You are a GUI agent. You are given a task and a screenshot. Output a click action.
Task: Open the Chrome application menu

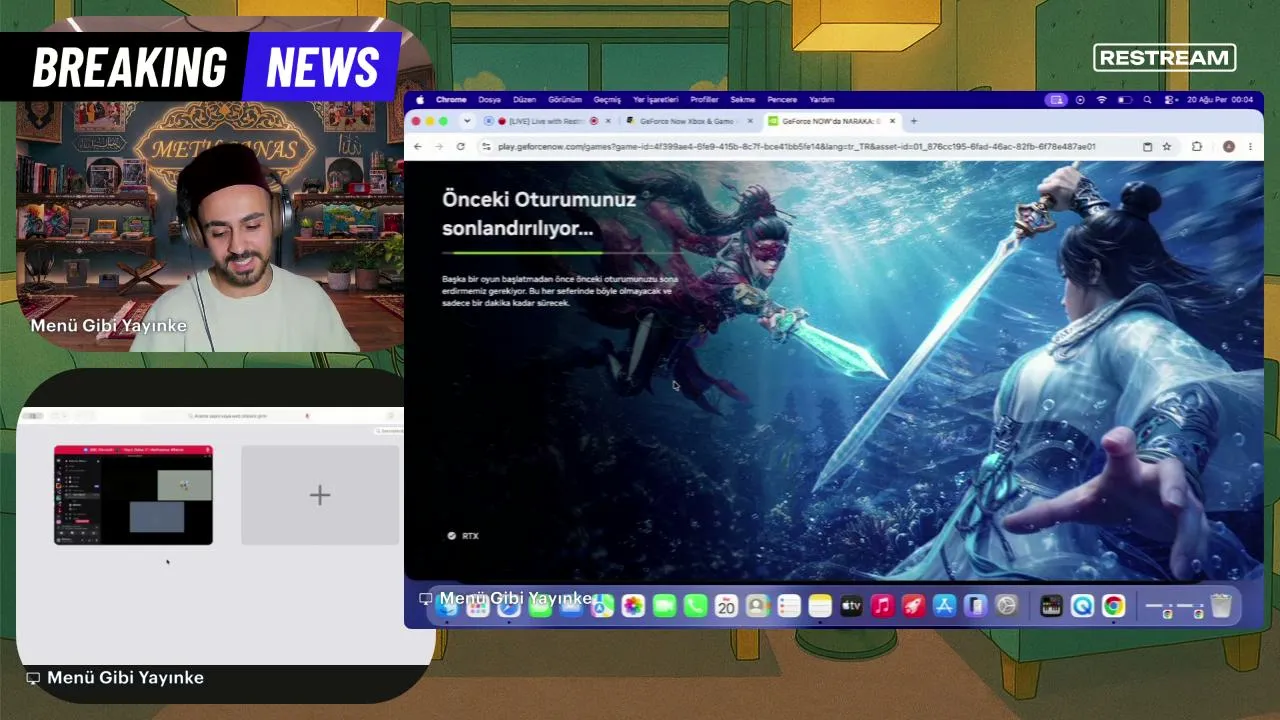(451, 100)
